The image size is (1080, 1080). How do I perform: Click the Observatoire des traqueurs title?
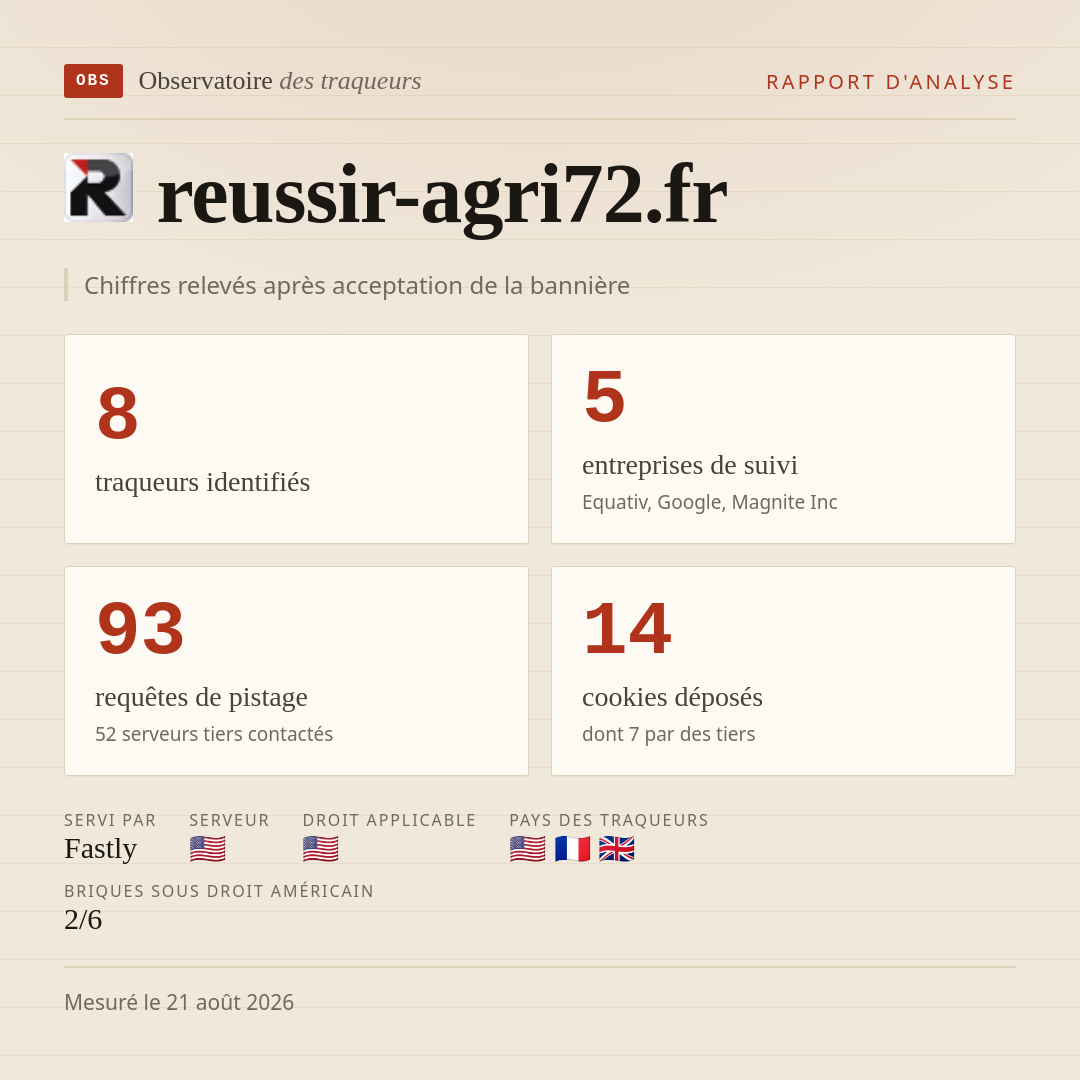click(x=280, y=81)
